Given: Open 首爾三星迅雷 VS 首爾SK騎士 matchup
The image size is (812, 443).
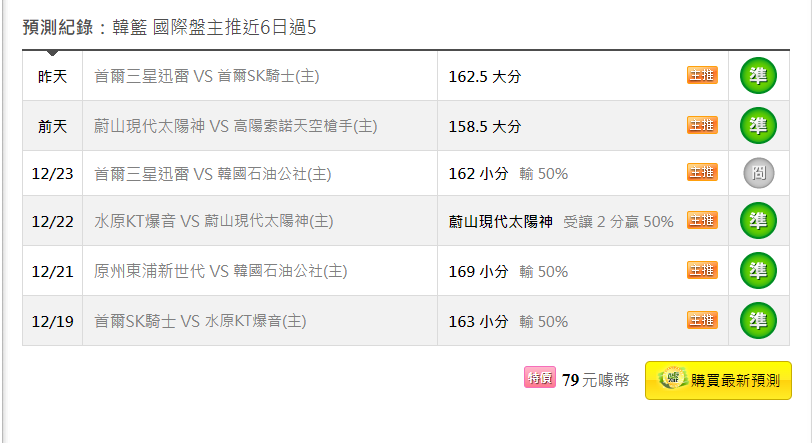Looking at the screenshot, I should (207, 76).
